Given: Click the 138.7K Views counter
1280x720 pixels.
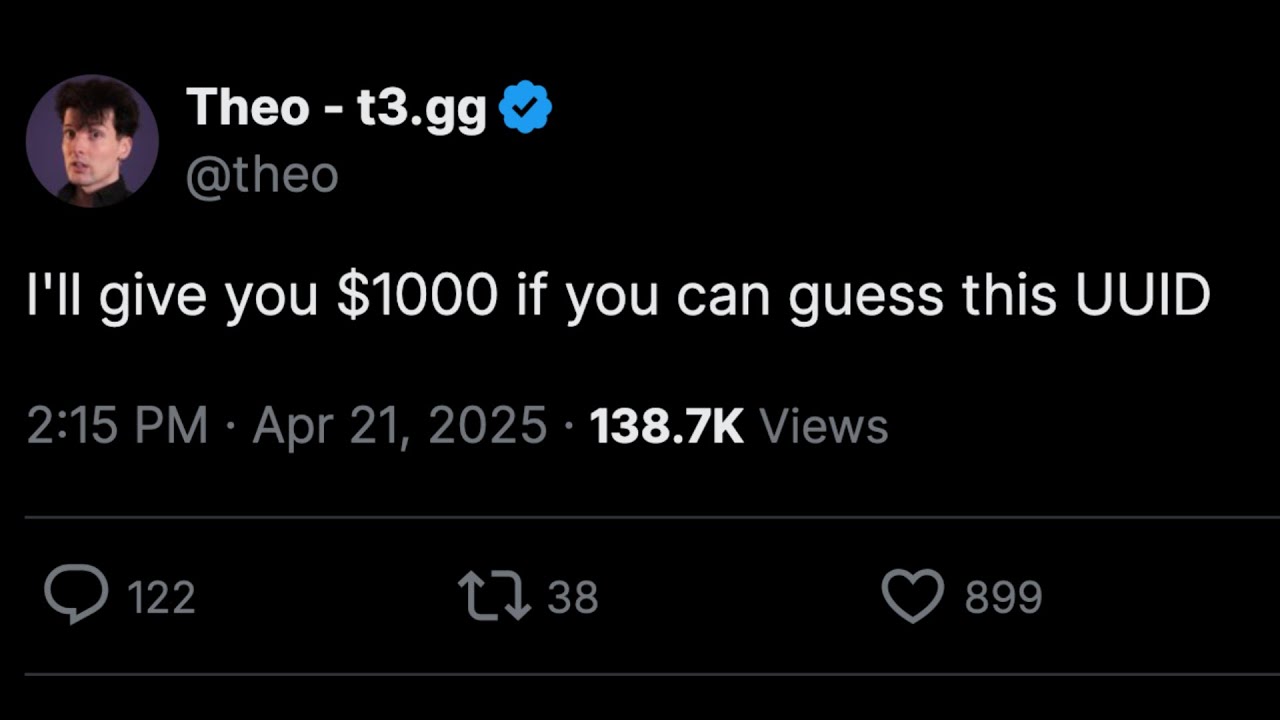Looking at the screenshot, I should pyautogui.click(x=735, y=424).
